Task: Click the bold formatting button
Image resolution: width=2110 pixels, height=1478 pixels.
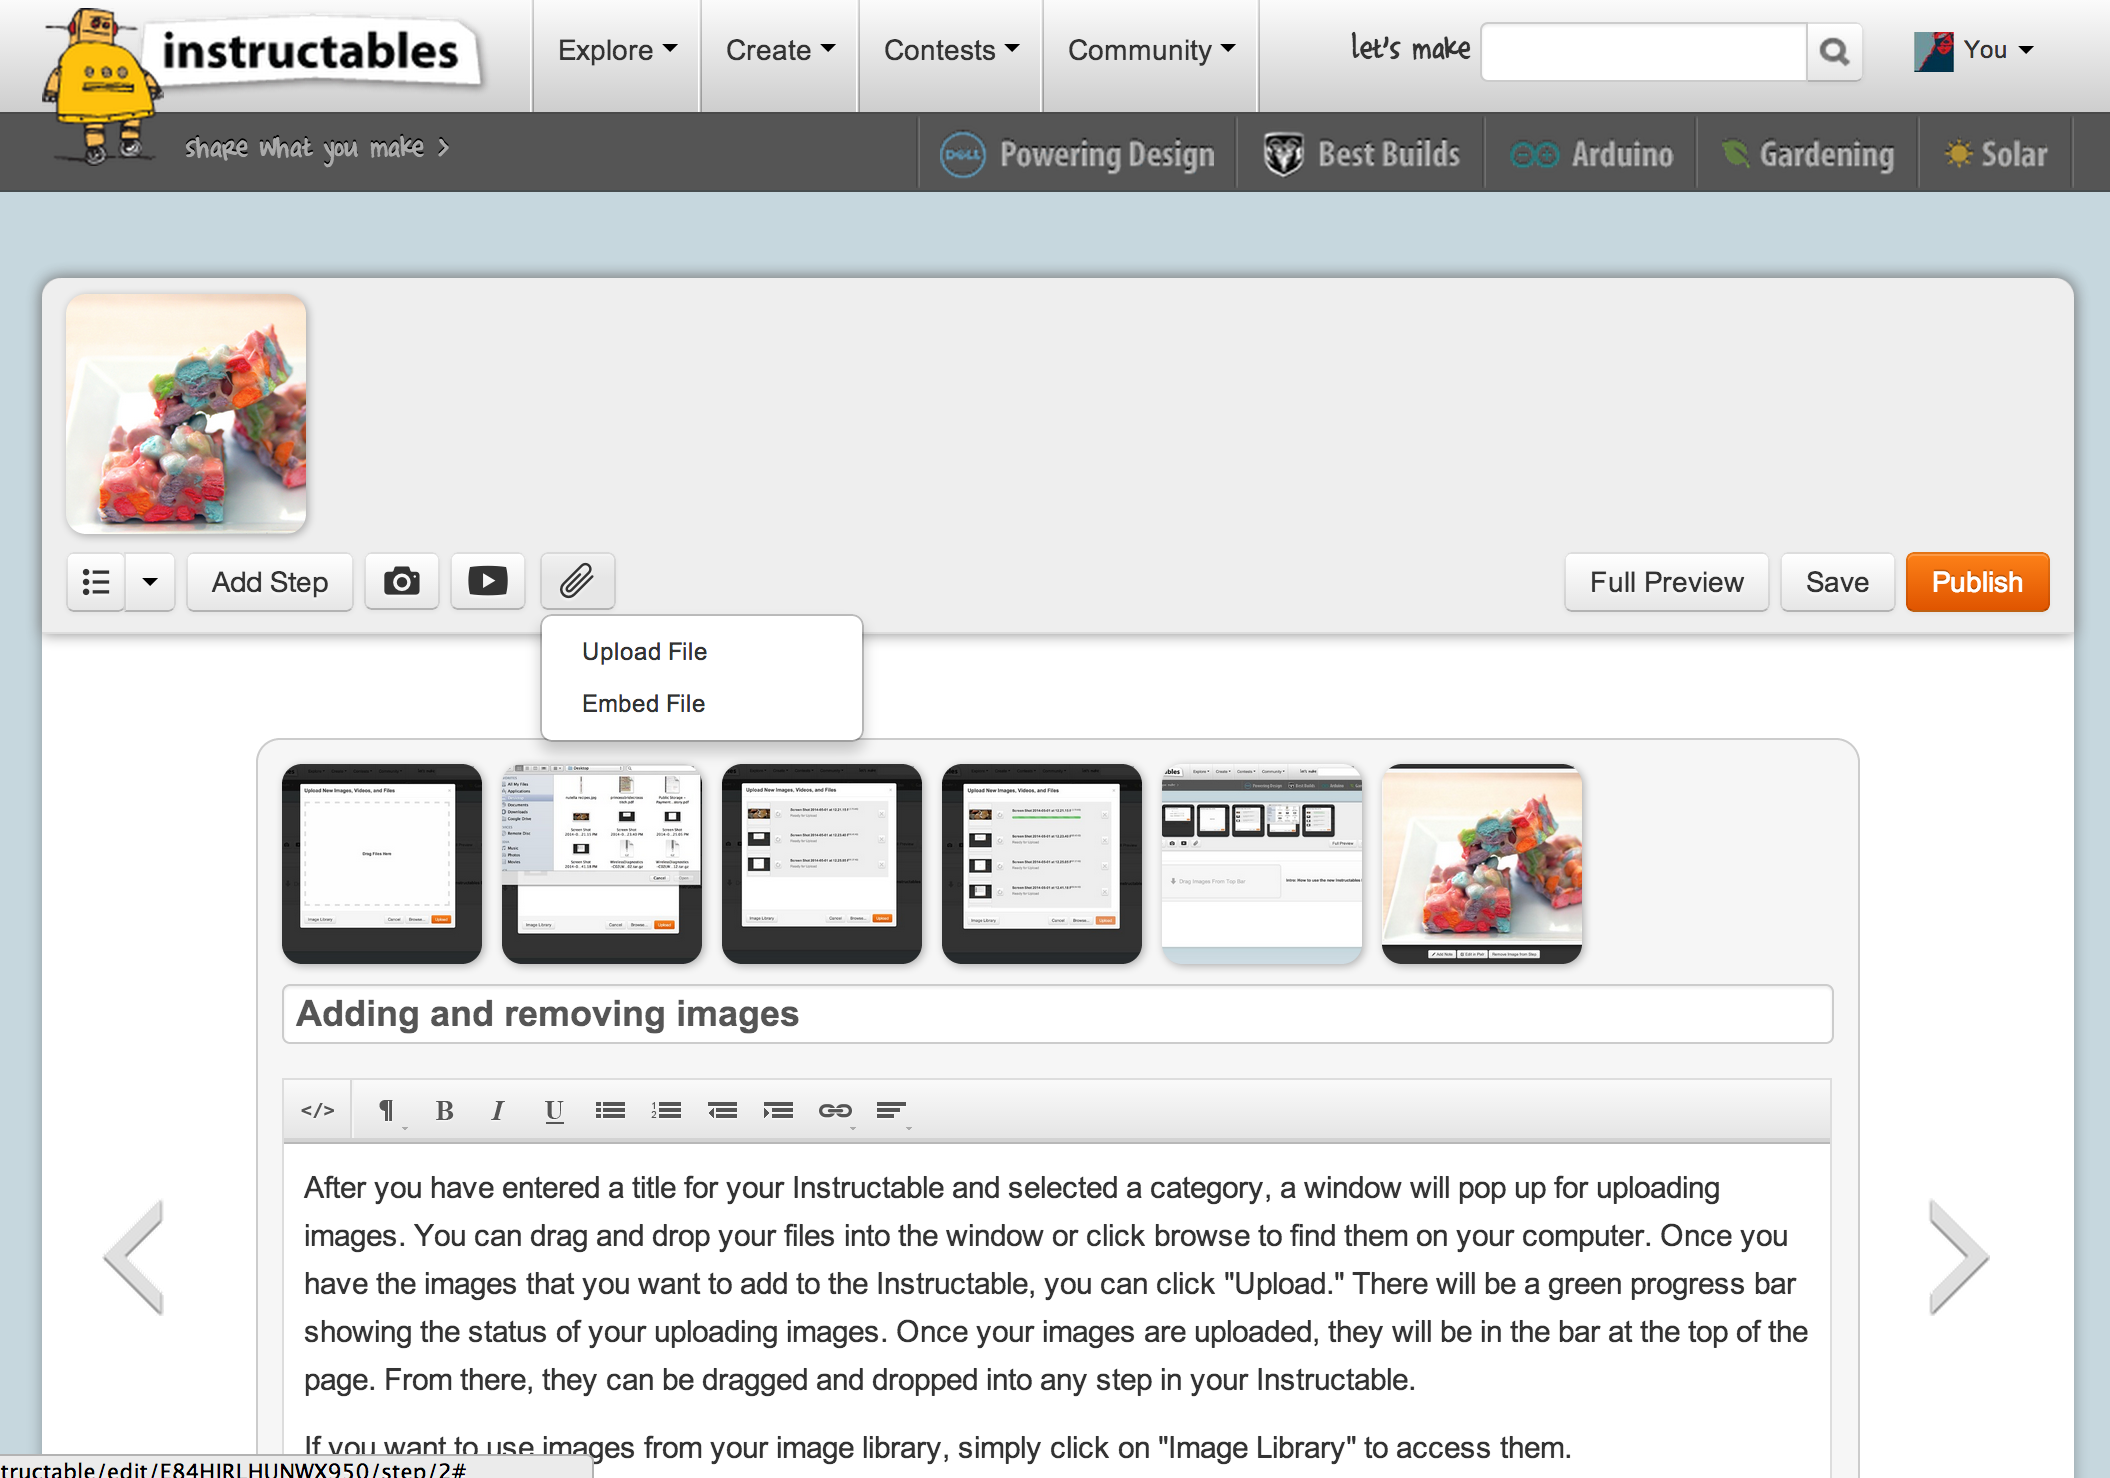Action: pos(443,1108)
